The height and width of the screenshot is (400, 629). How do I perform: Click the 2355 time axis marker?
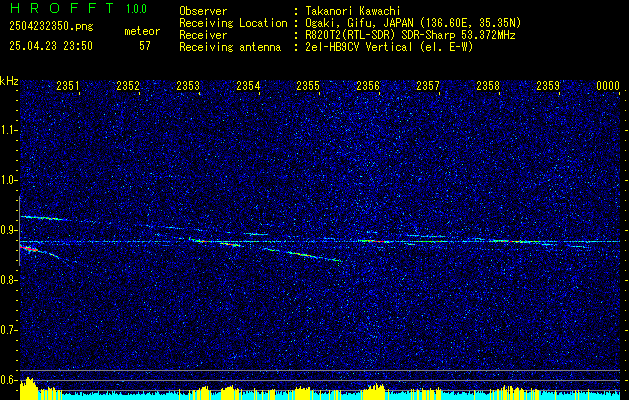click(x=308, y=86)
